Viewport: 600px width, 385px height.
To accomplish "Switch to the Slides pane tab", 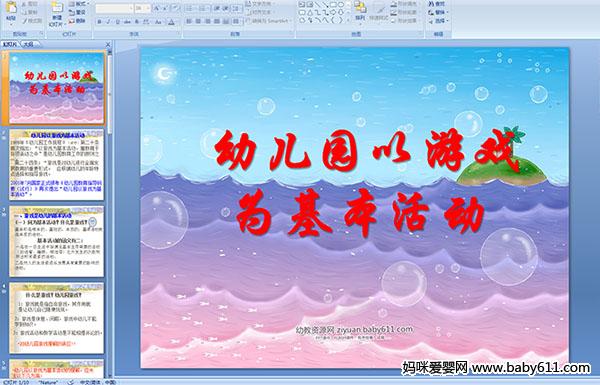I will pyautogui.click(x=10, y=44).
